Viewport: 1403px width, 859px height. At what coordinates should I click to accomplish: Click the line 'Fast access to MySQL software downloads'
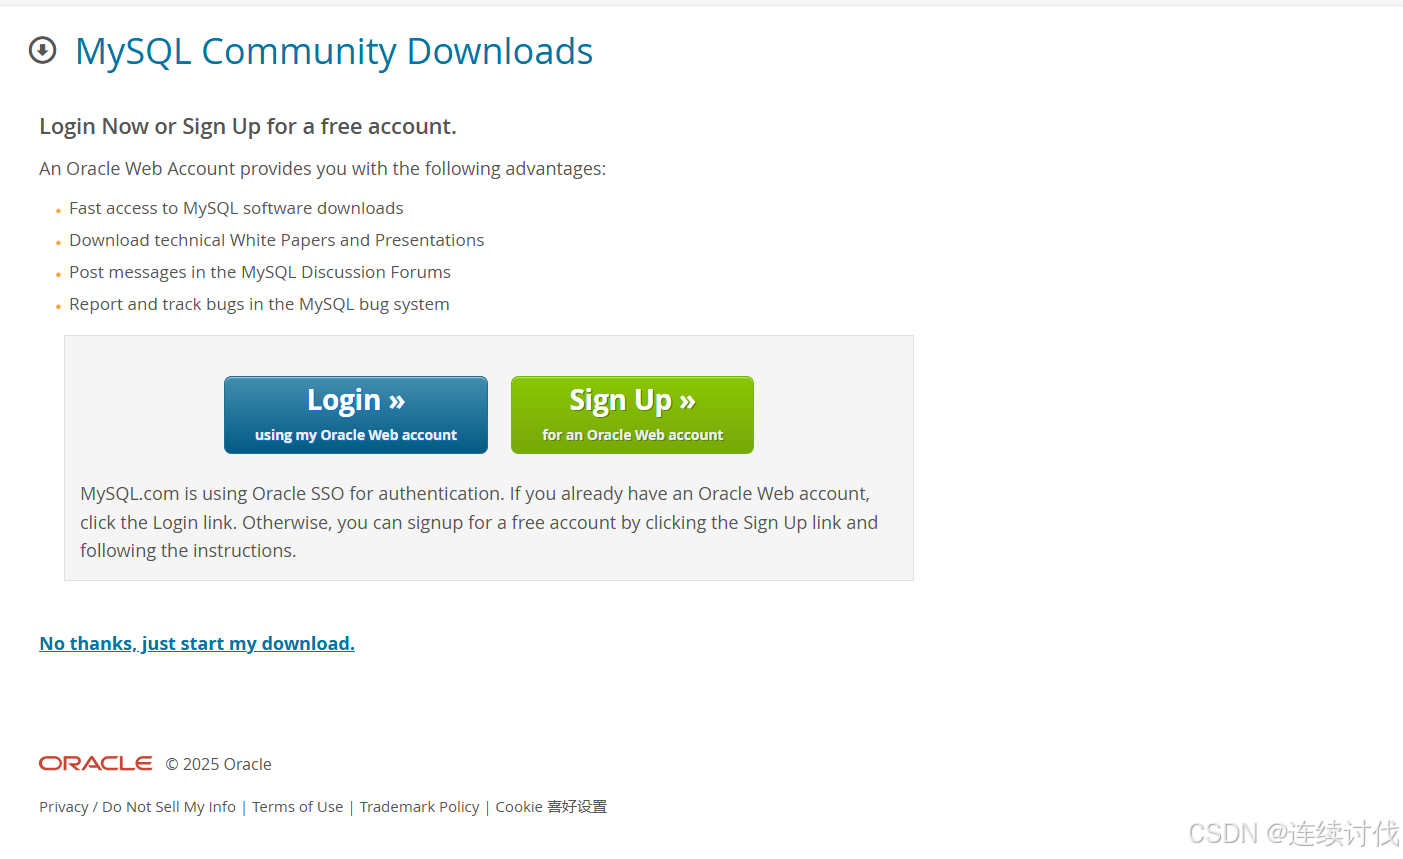coord(236,208)
